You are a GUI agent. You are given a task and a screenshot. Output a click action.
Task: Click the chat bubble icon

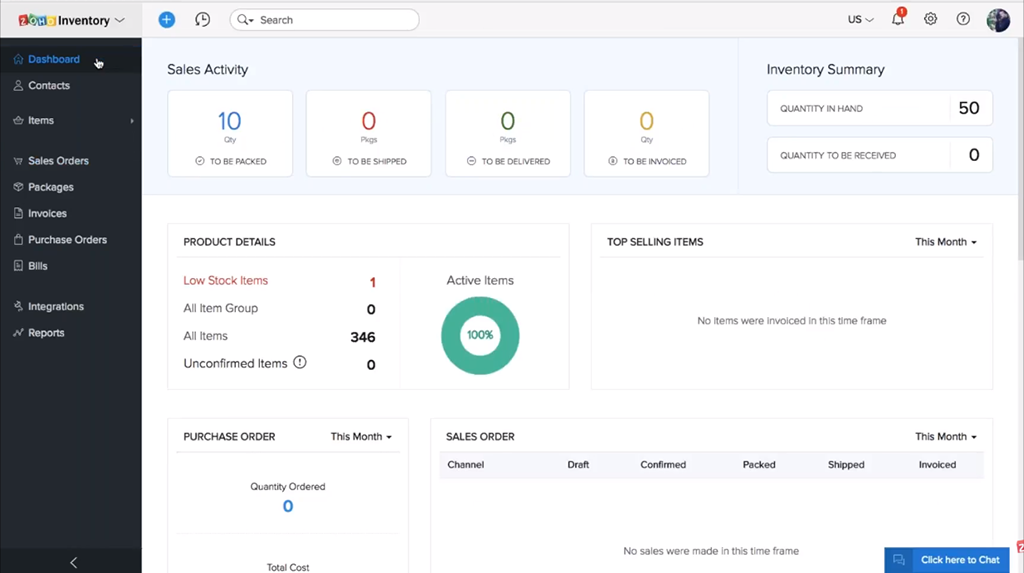point(899,560)
